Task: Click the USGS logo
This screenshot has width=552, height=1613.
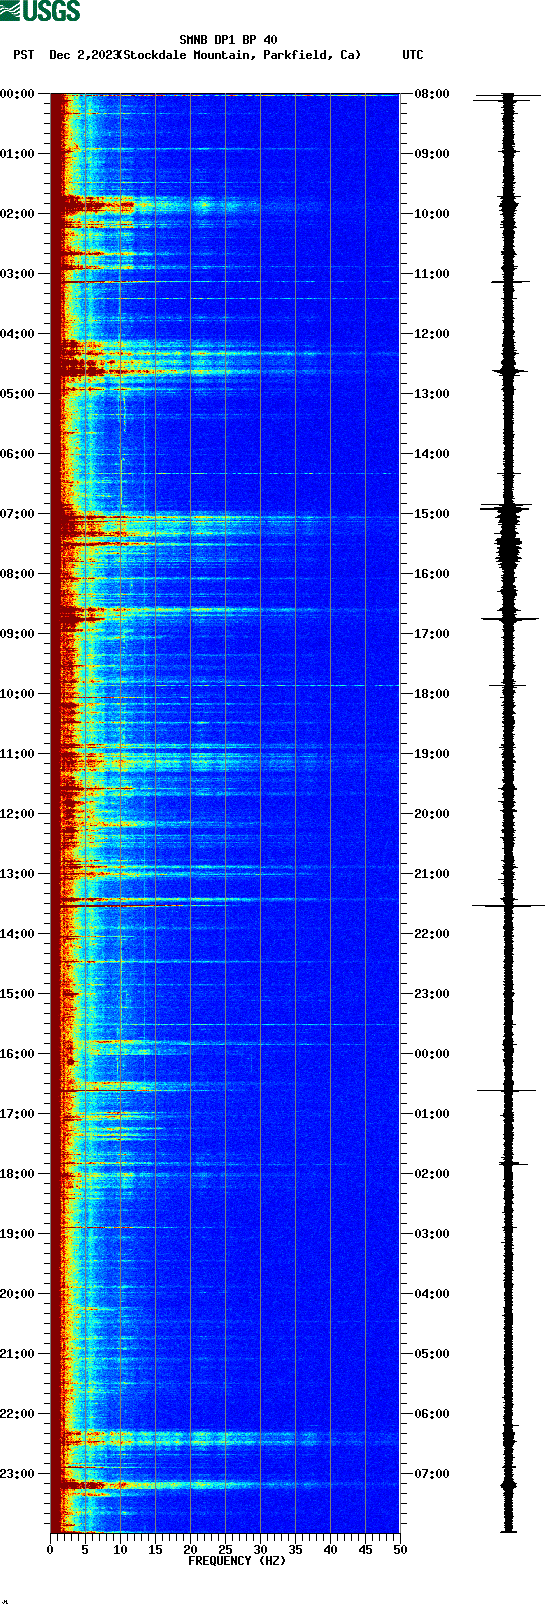Action: (40, 11)
